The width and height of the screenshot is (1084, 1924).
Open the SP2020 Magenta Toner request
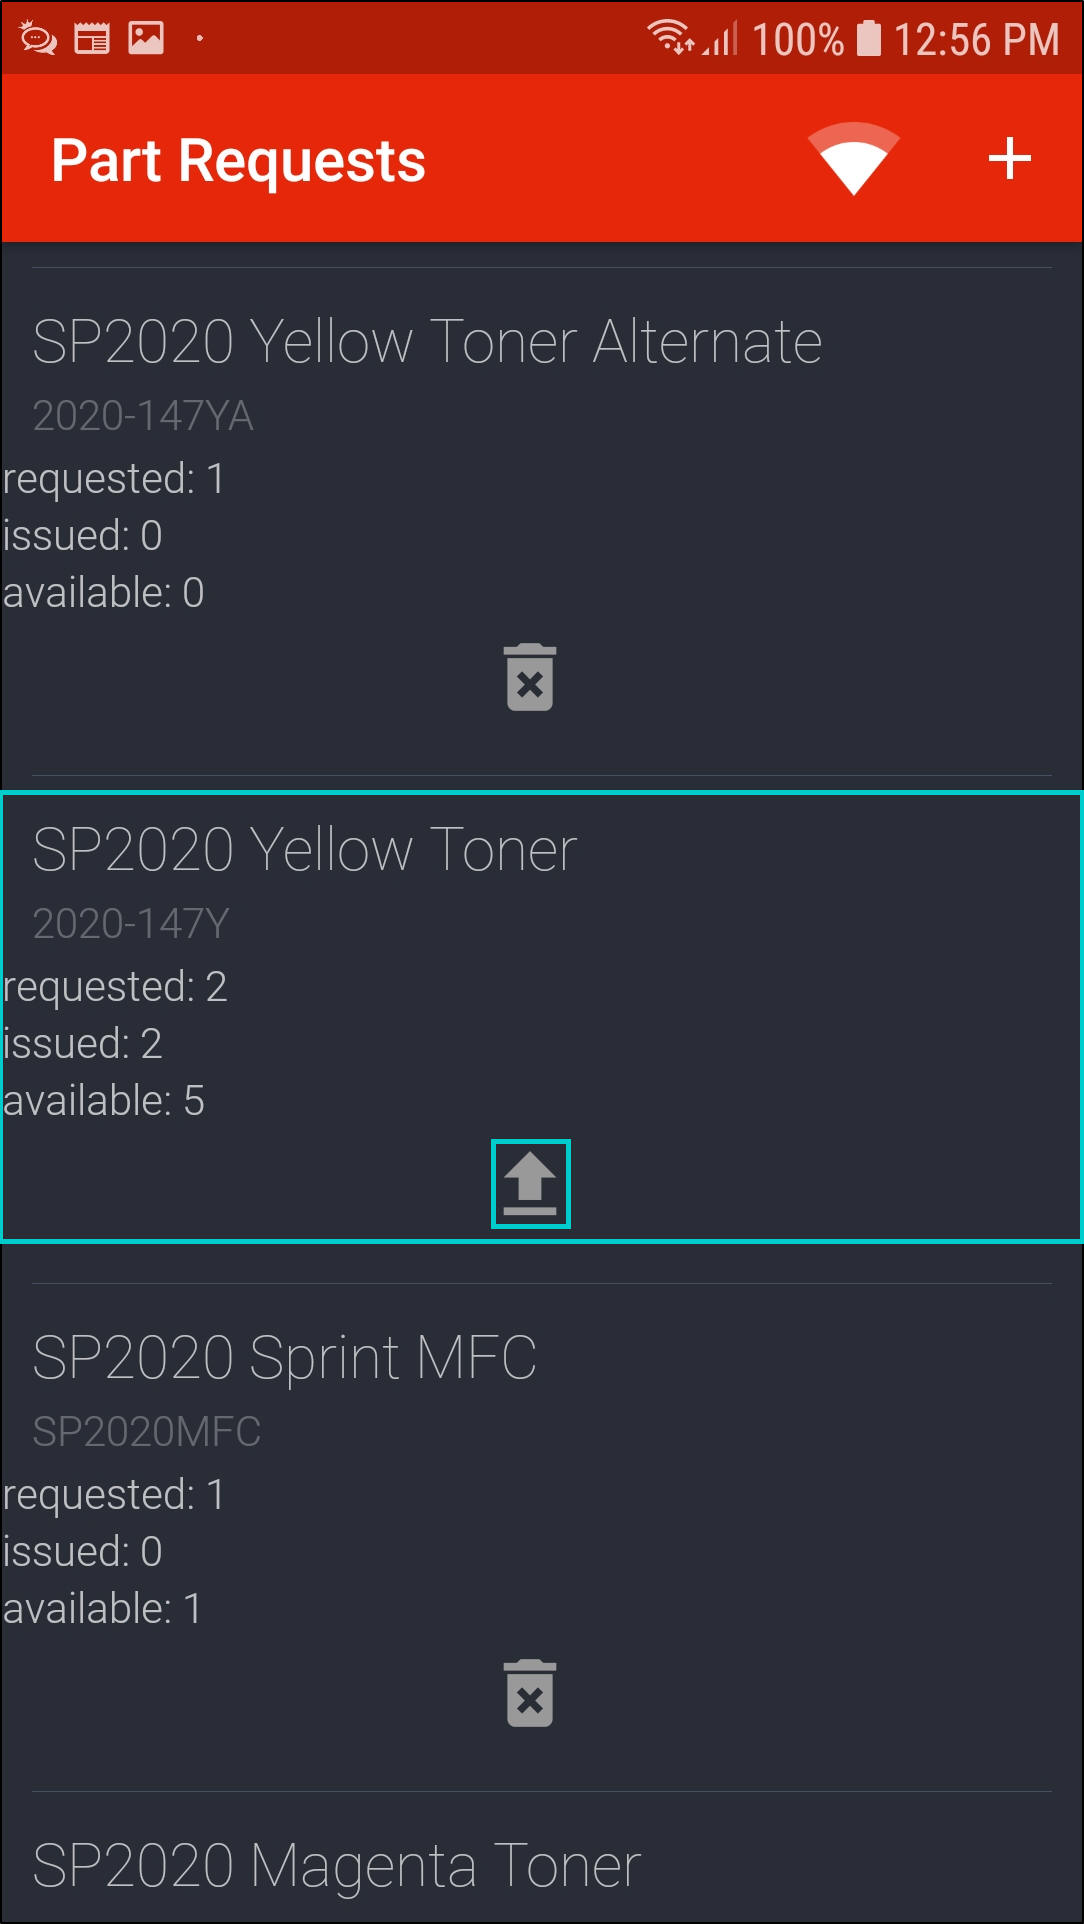[336, 1866]
